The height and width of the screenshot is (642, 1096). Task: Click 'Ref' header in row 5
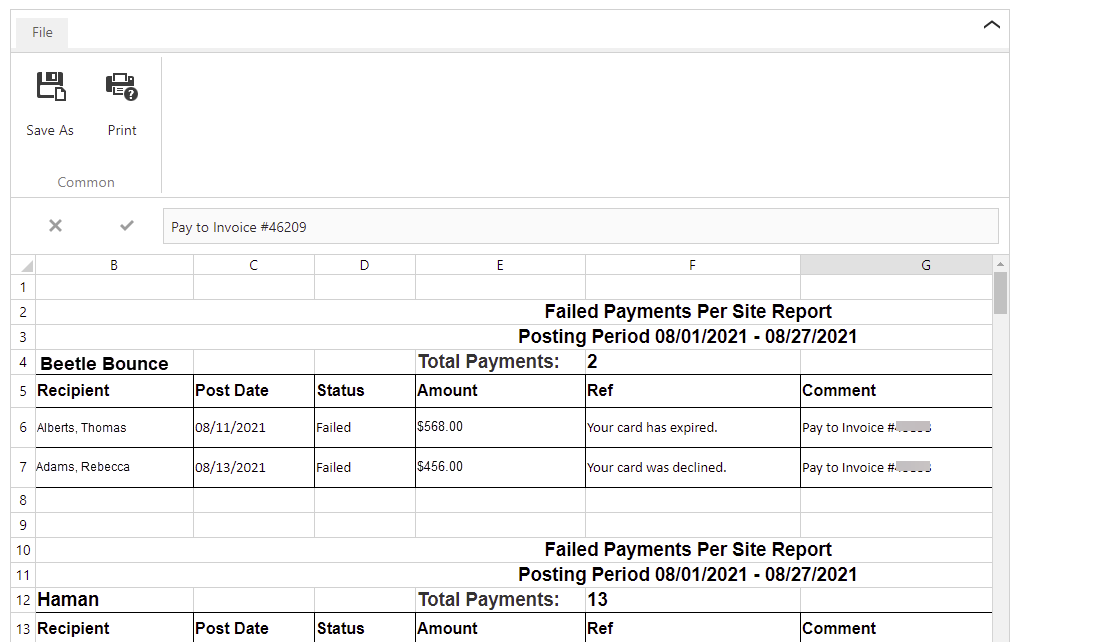tap(693, 391)
